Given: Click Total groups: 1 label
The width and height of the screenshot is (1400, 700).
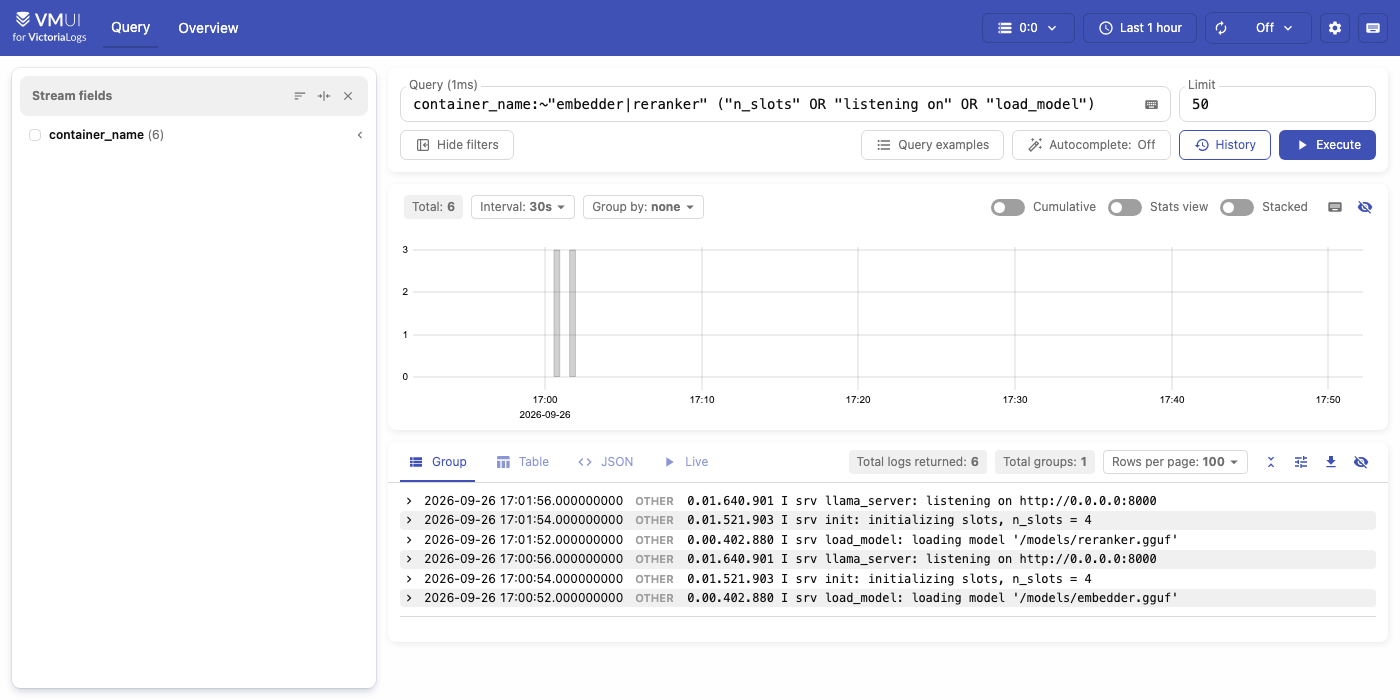Looking at the screenshot, I should coord(1045,462).
